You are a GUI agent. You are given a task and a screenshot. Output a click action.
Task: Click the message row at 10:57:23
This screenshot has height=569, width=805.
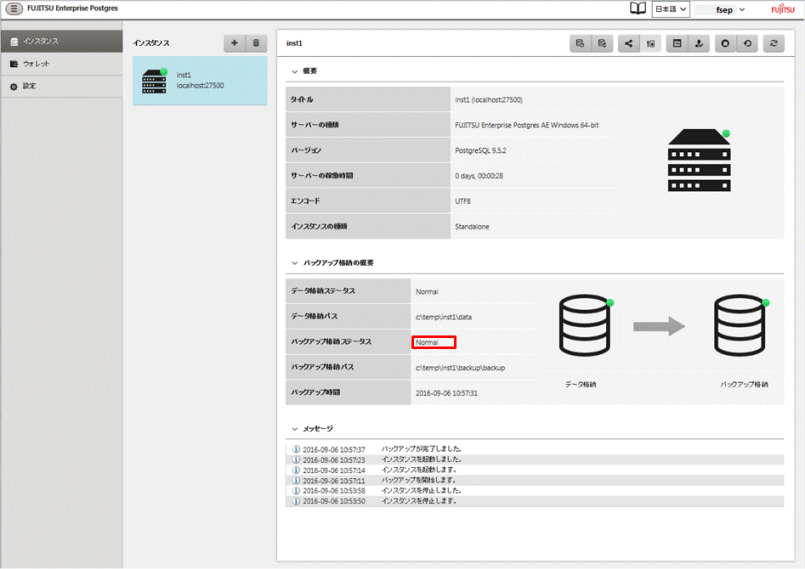click(x=534, y=460)
